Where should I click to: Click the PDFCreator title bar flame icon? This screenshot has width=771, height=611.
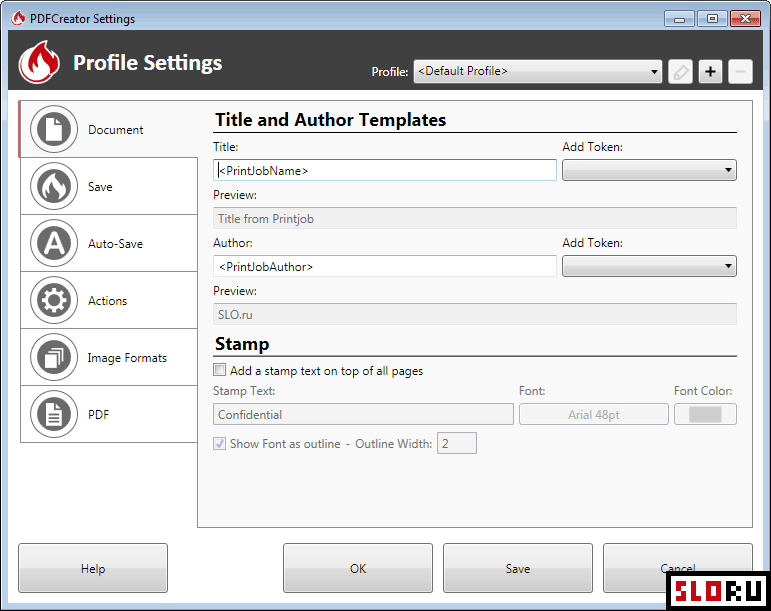tap(19, 18)
